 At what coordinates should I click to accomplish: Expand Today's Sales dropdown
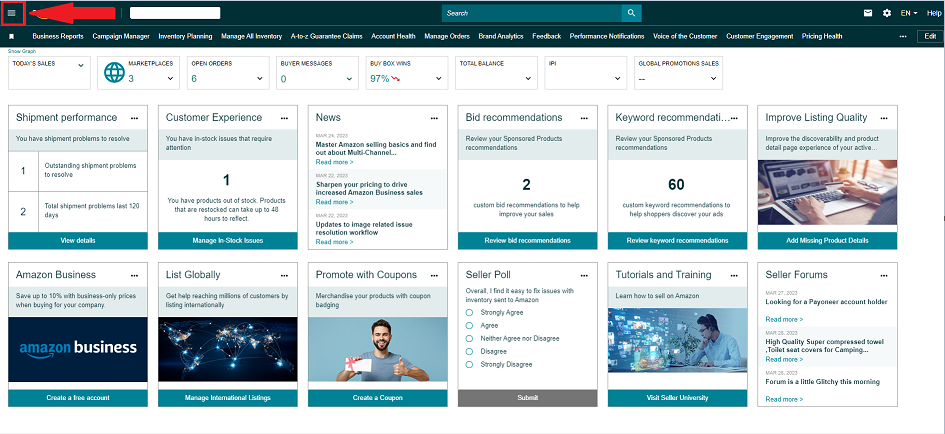81,65
